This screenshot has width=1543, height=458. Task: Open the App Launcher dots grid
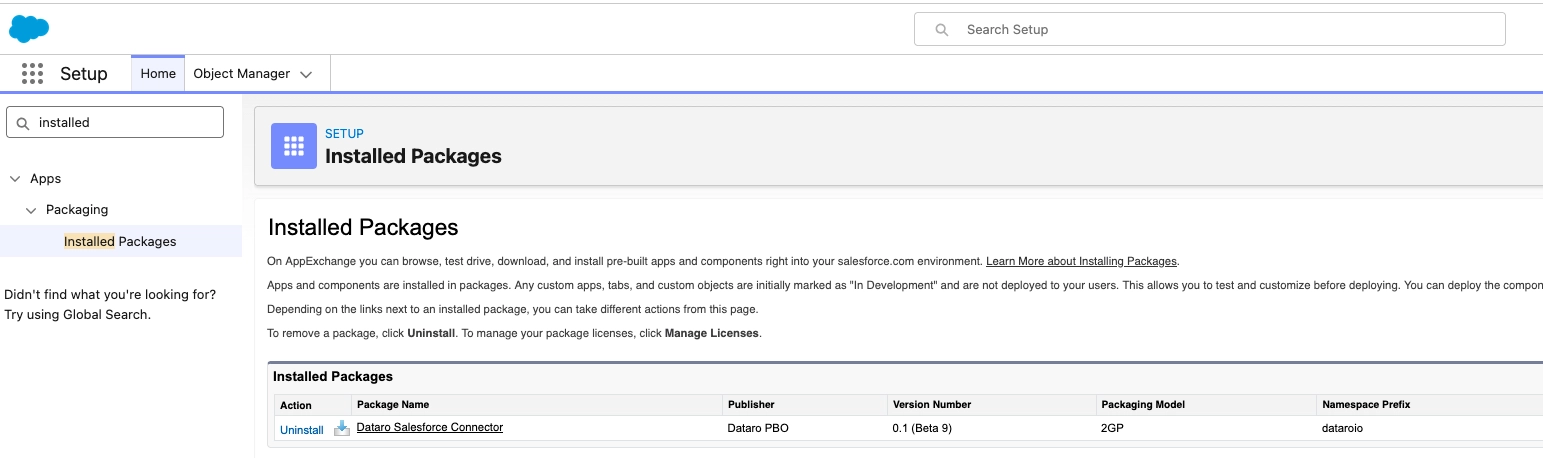click(x=32, y=73)
